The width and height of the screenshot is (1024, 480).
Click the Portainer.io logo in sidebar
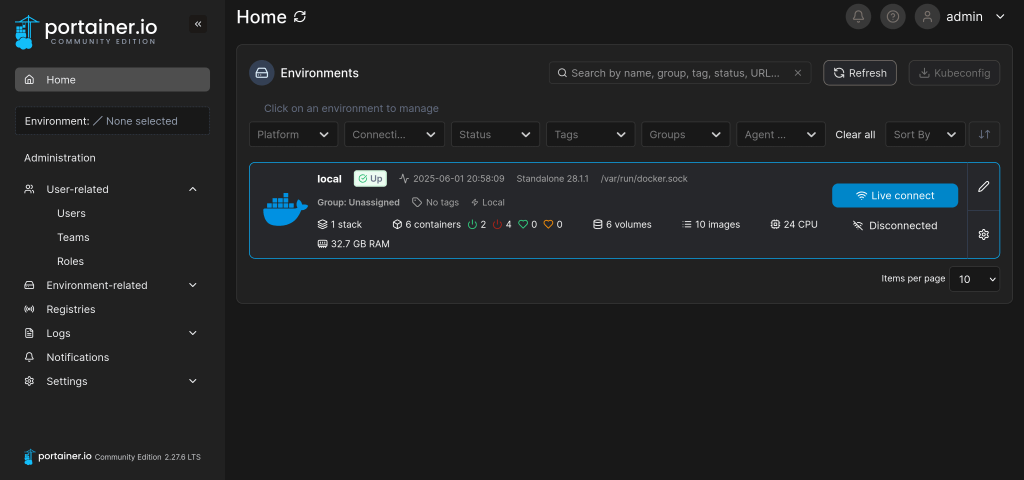86,30
